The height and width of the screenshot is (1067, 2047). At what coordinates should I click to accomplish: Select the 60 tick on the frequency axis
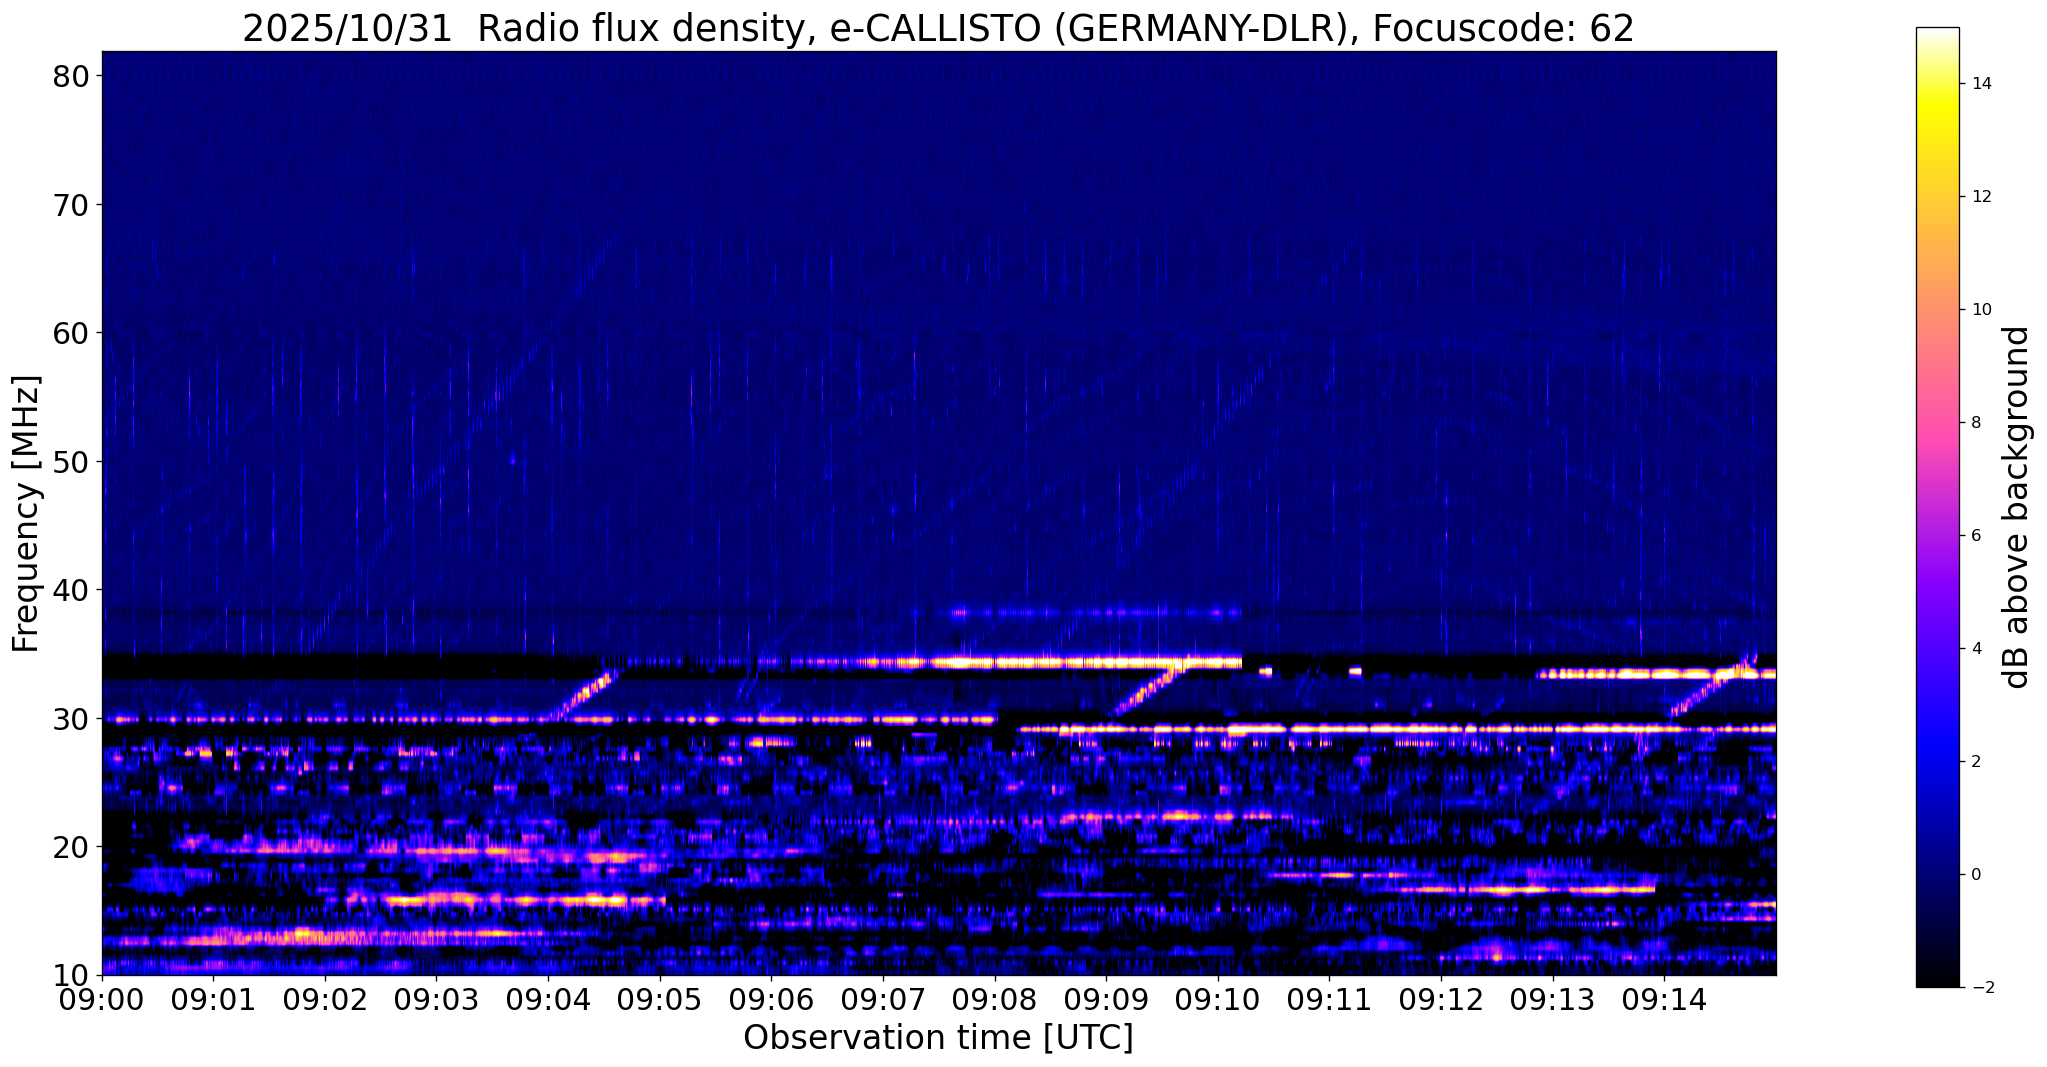[73, 333]
